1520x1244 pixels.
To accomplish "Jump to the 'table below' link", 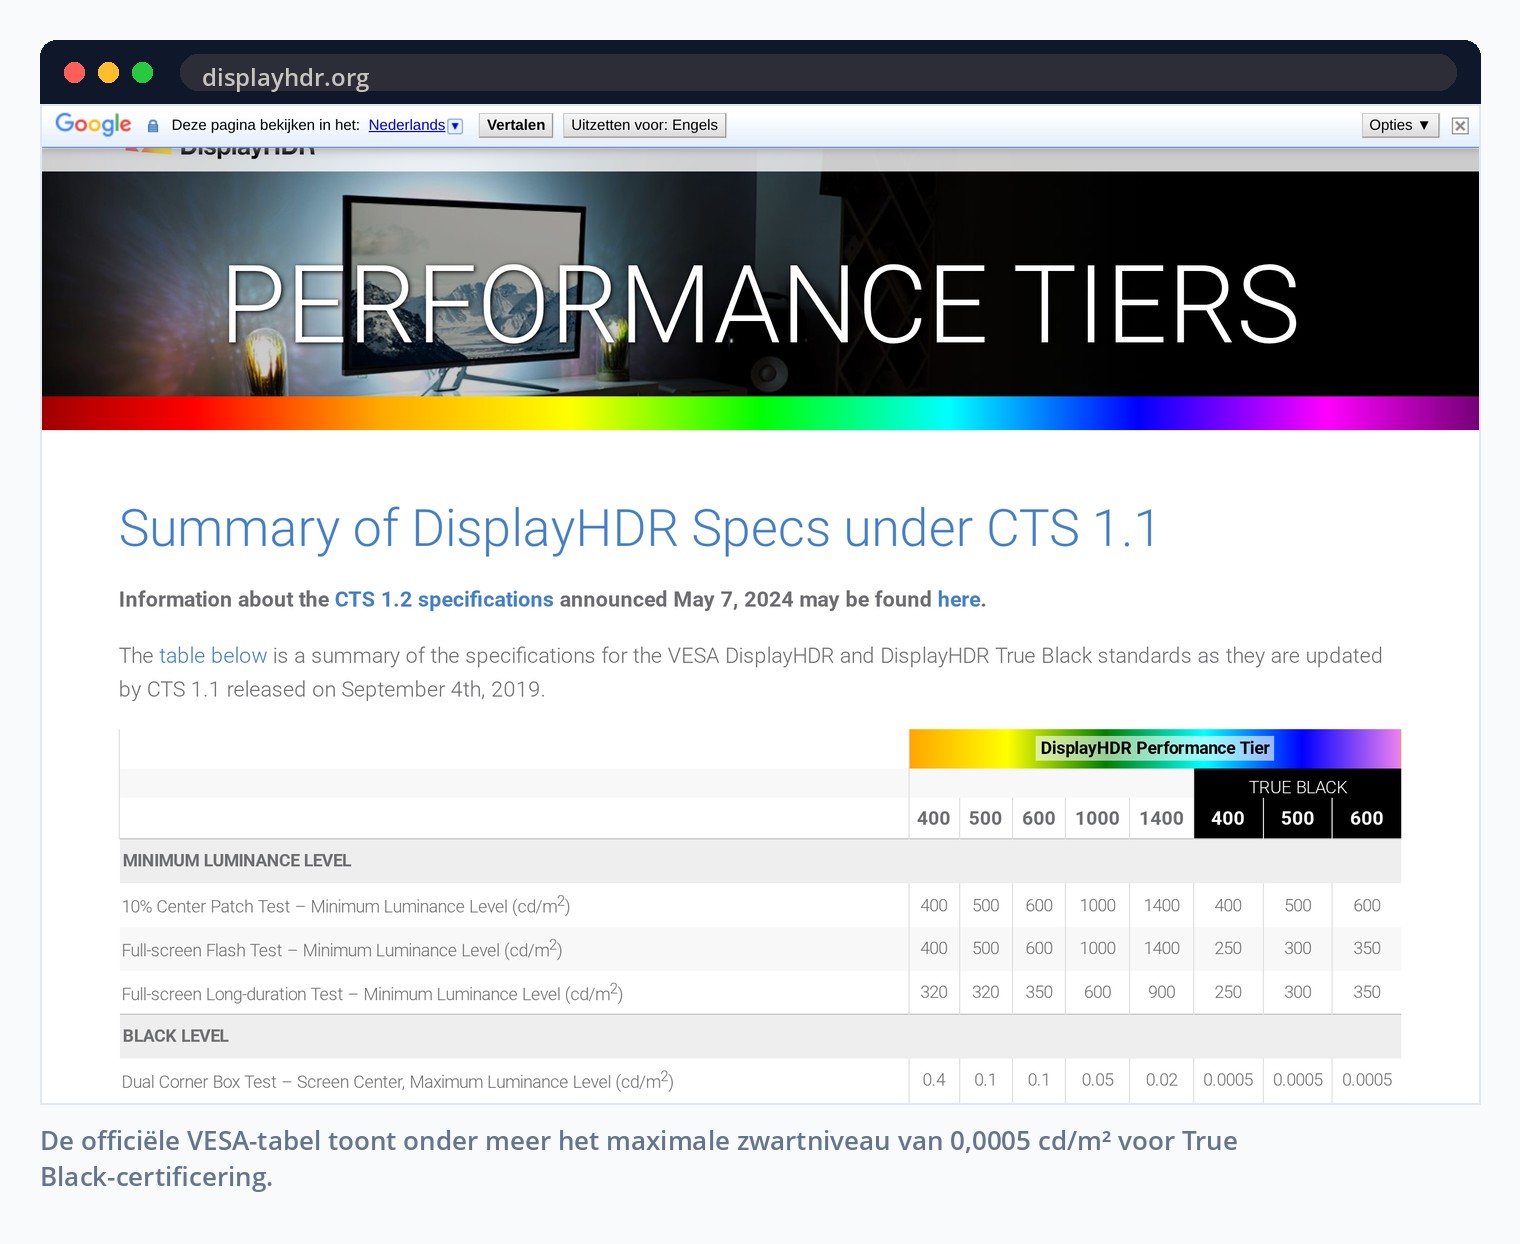I will point(213,655).
